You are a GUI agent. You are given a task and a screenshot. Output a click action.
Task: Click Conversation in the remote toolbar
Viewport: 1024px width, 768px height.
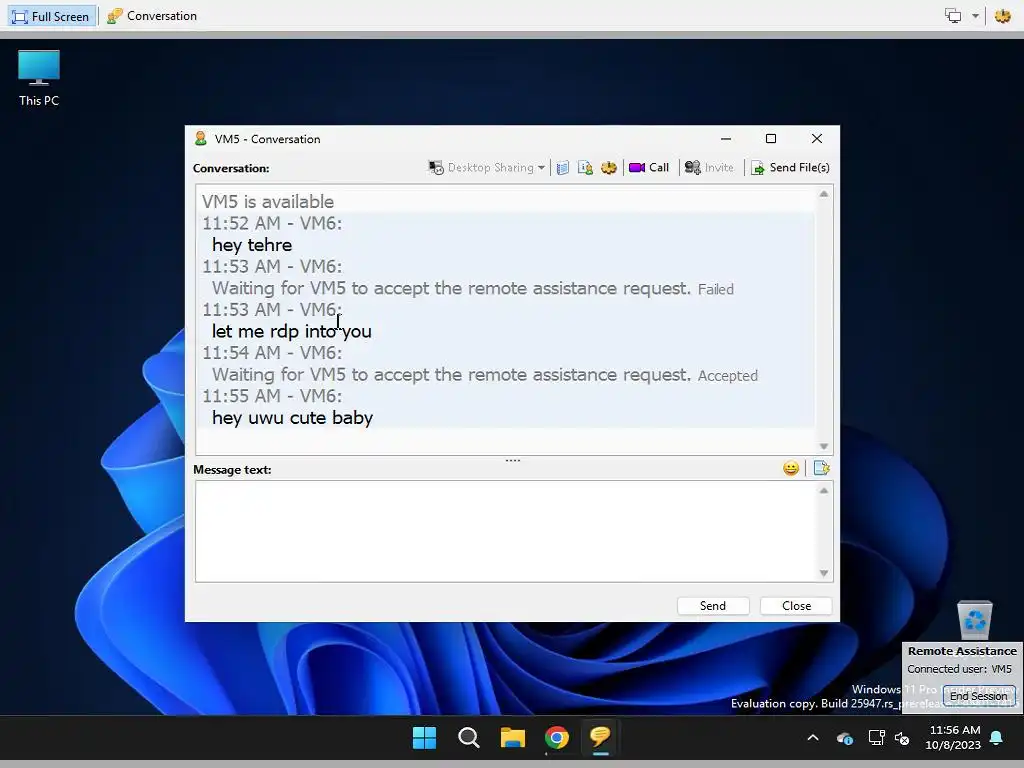point(152,16)
